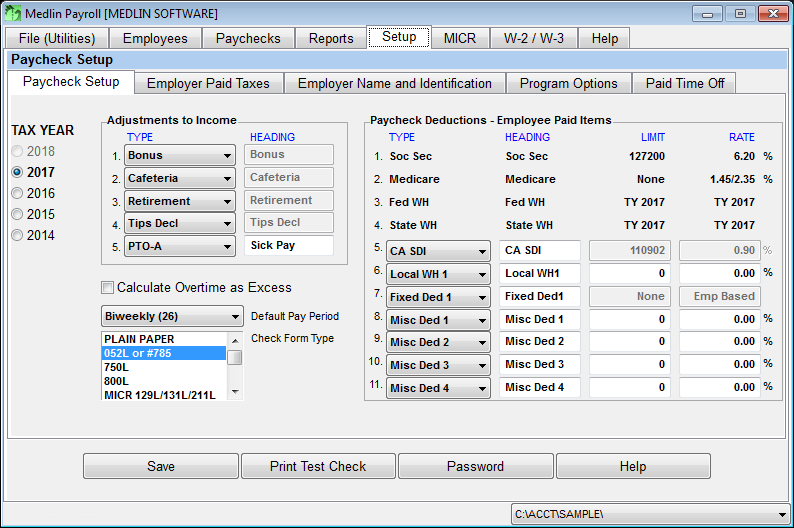This screenshot has width=794, height=528.
Task: Select tax year 2016 radio button
Action: pos(17,193)
